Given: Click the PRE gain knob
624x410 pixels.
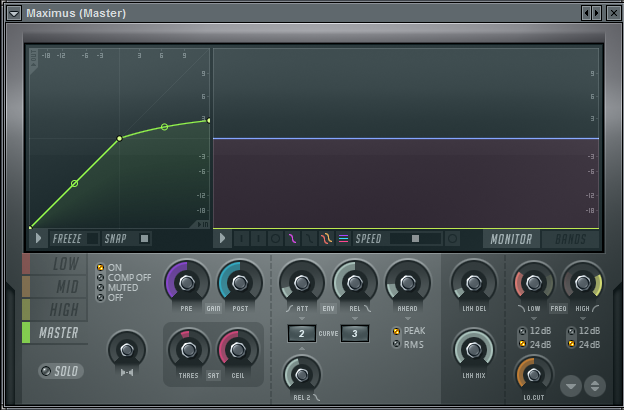Looking at the screenshot, I should tap(185, 283).
